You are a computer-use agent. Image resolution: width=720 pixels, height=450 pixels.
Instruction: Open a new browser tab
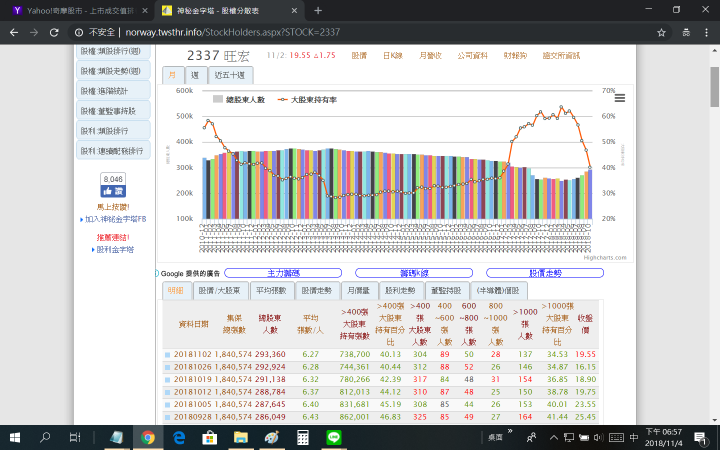(318, 10)
